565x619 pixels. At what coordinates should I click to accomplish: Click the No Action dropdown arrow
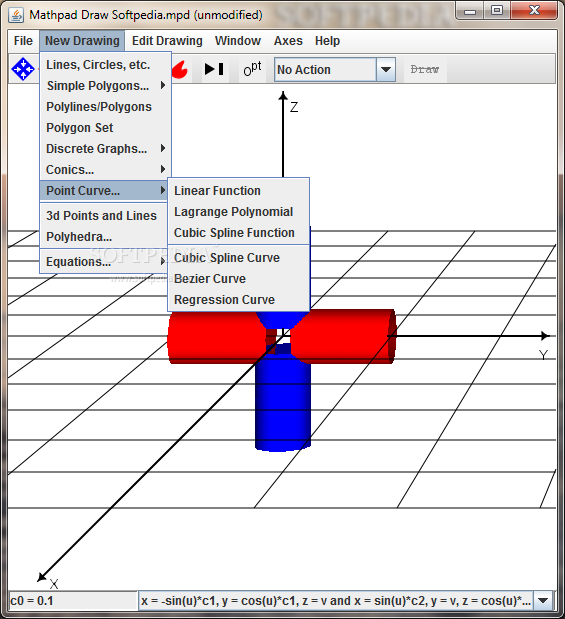(x=386, y=70)
